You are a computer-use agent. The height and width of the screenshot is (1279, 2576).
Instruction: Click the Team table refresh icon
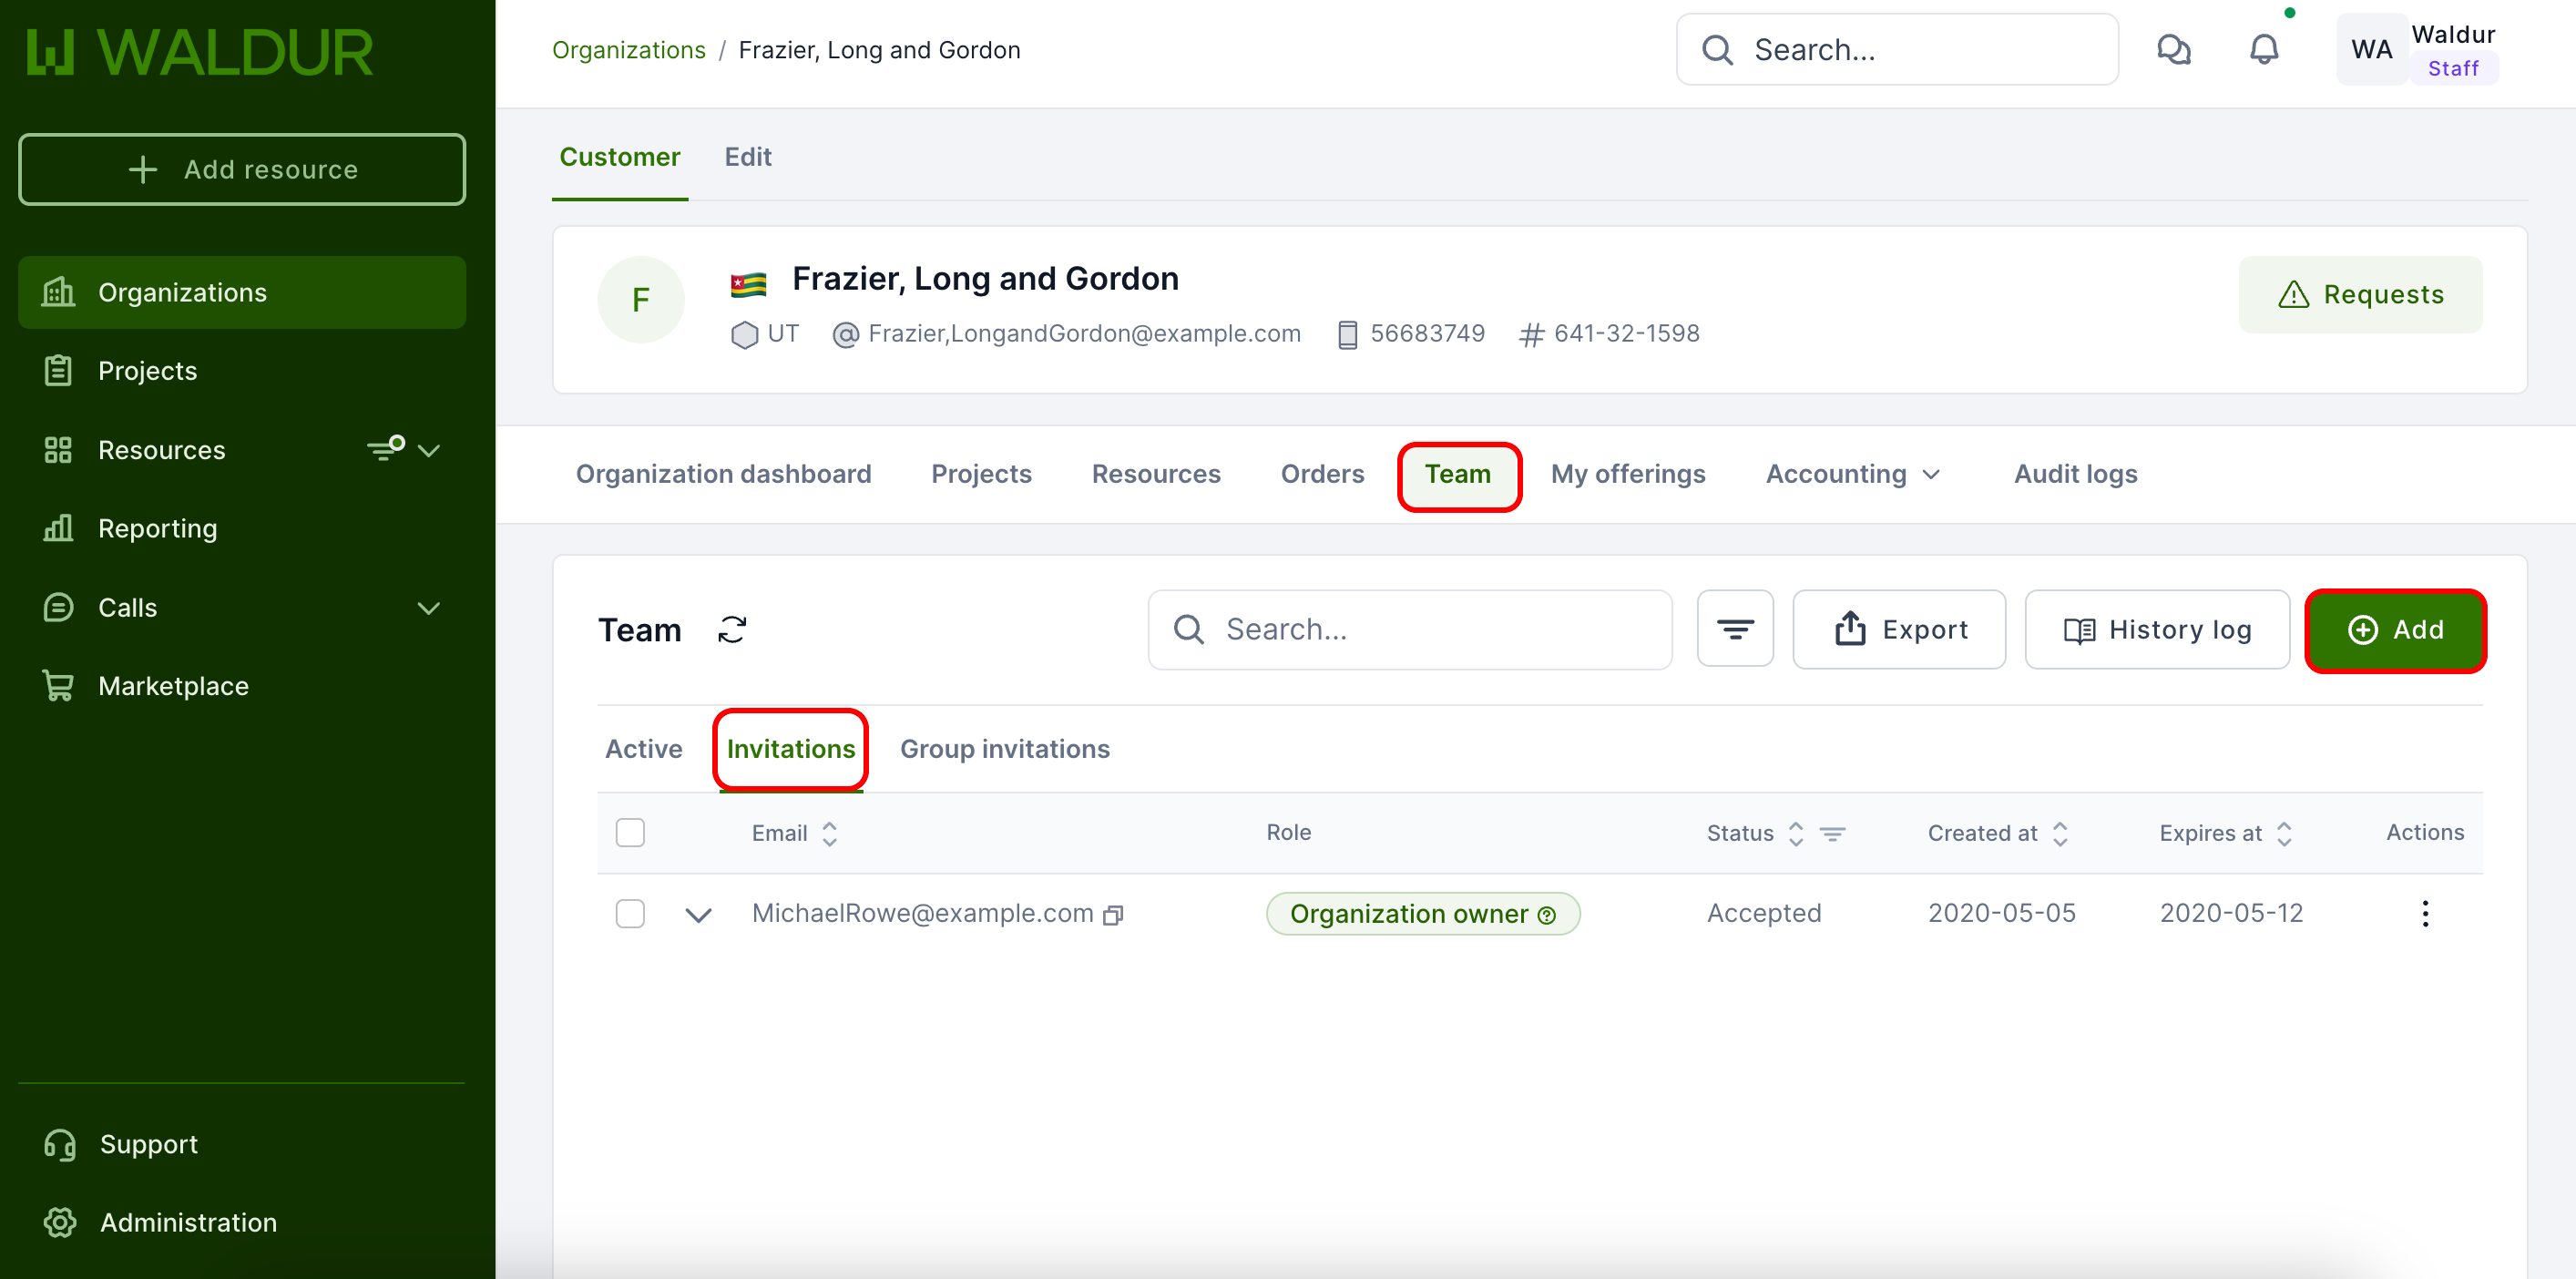coord(732,630)
